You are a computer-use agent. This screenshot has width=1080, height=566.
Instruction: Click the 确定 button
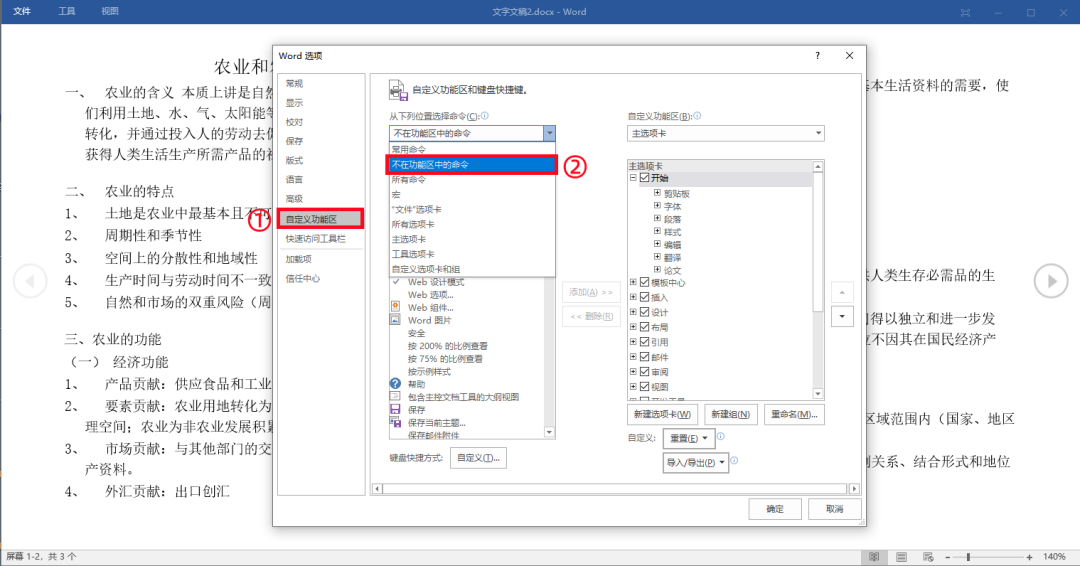coord(775,509)
